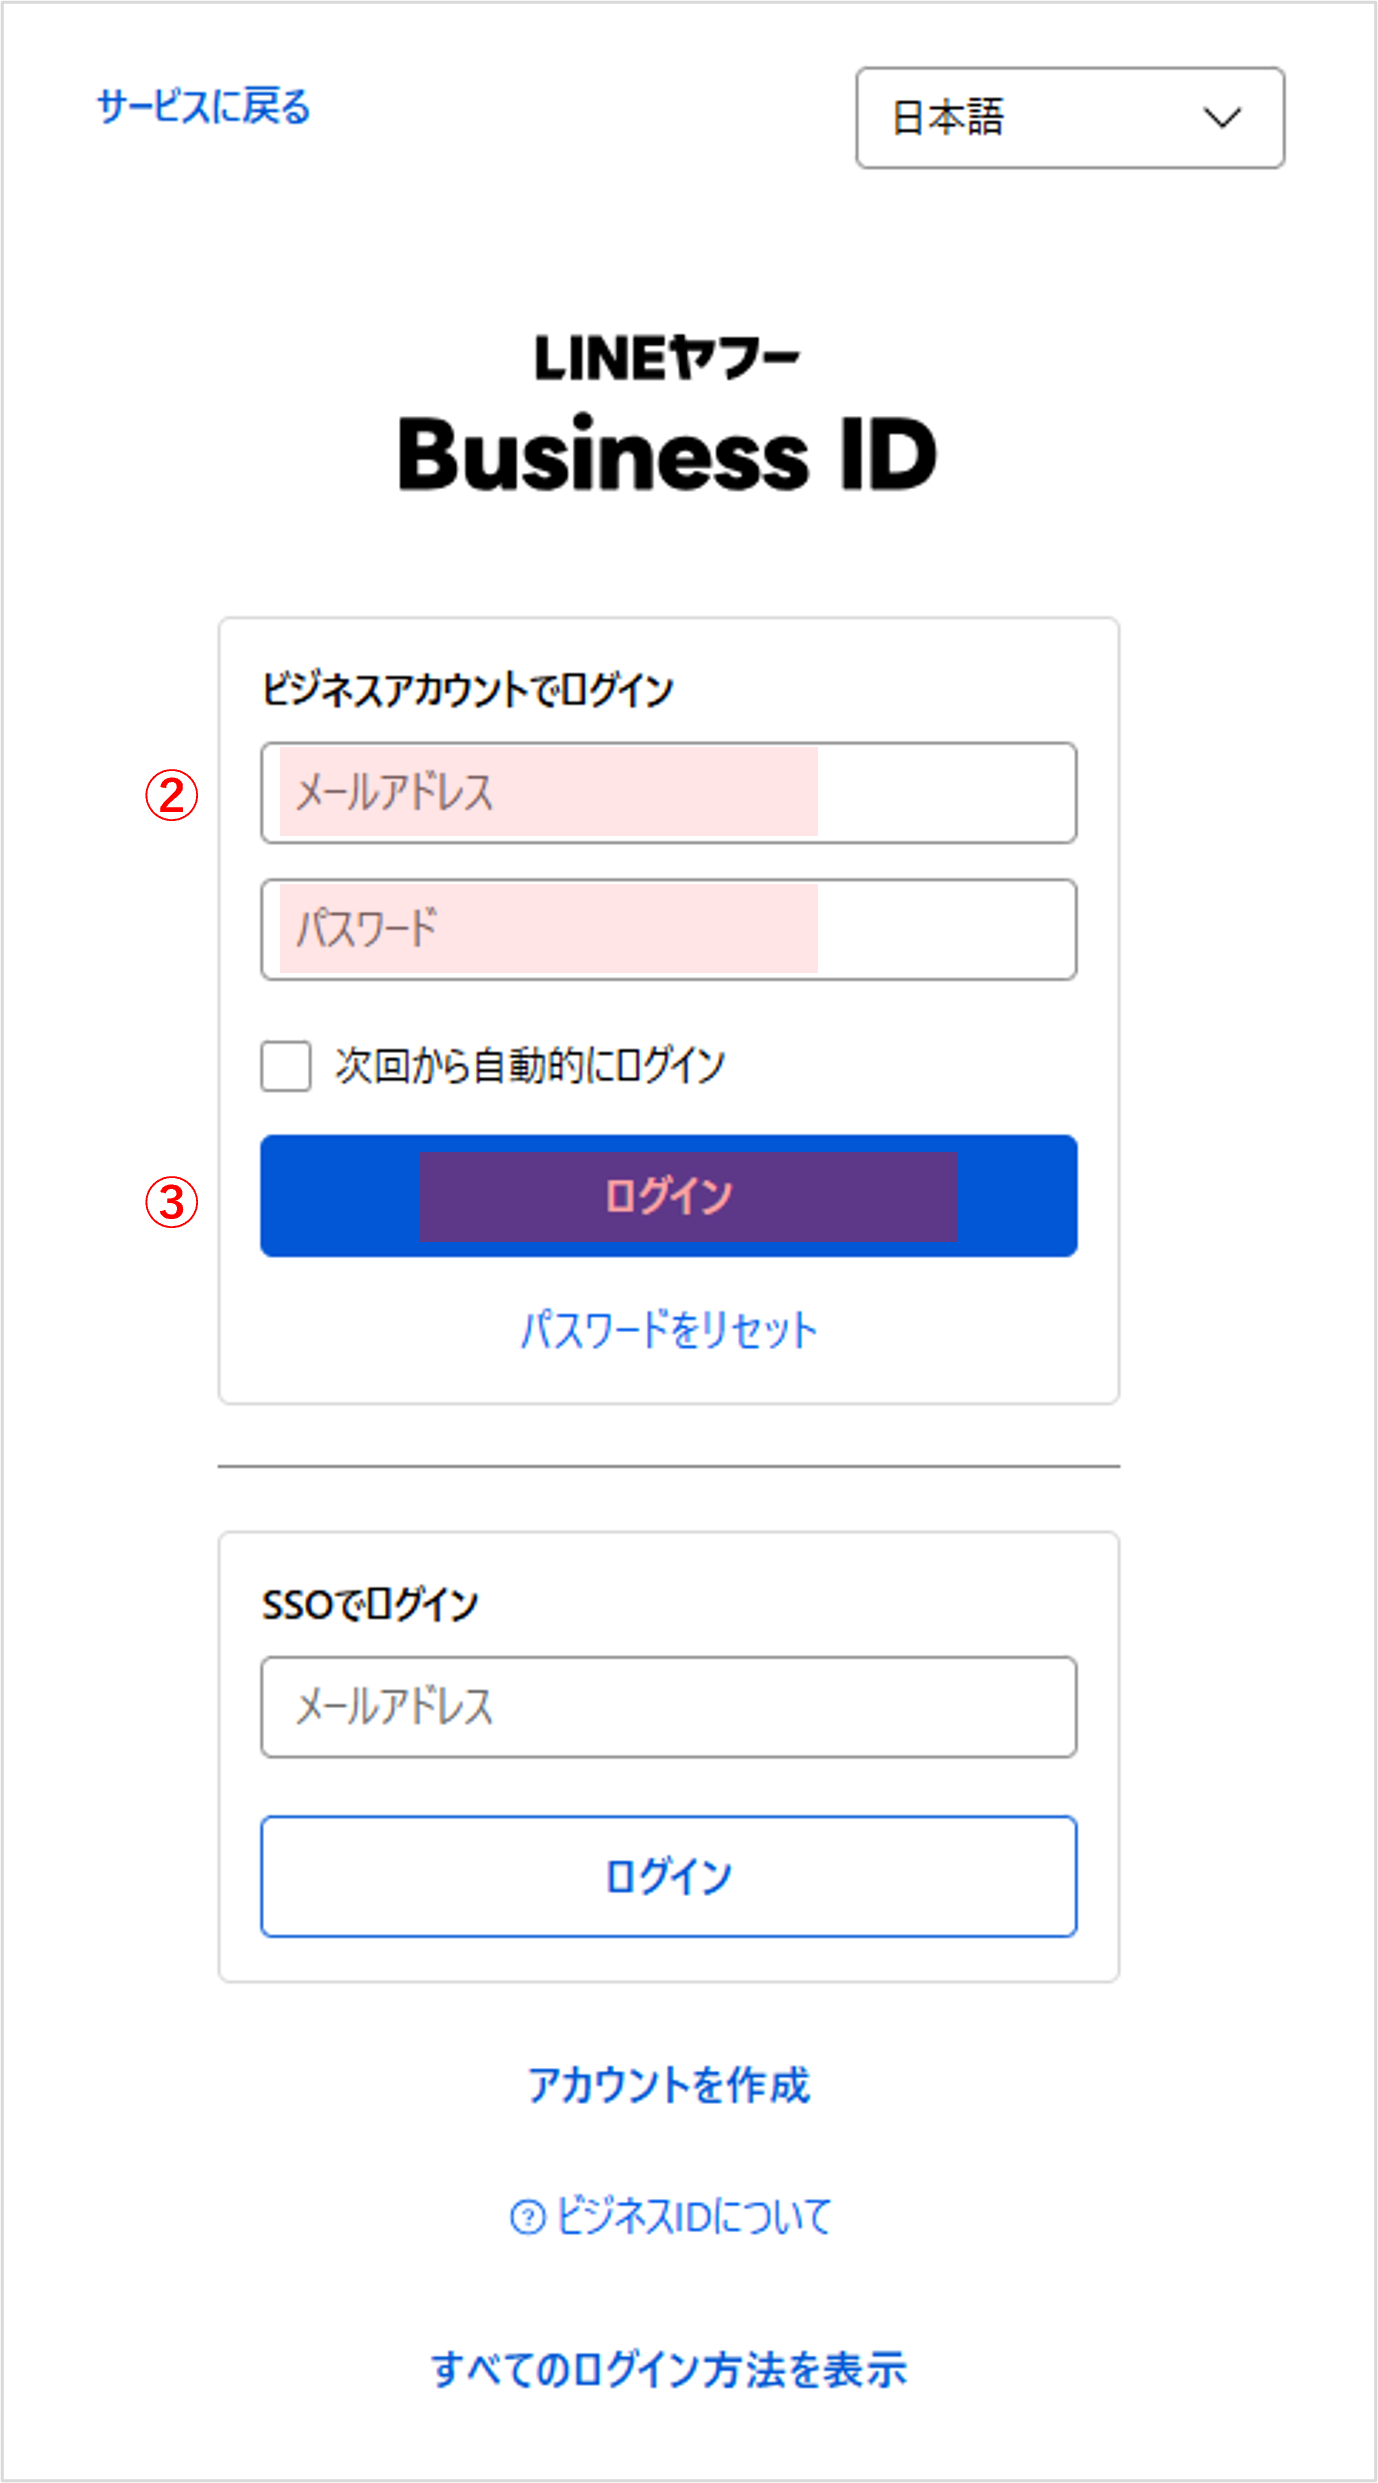Image resolution: width=1378 pixels, height=2483 pixels.
Task: Focus the business account メールアドレス field
Action: click(668, 793)
